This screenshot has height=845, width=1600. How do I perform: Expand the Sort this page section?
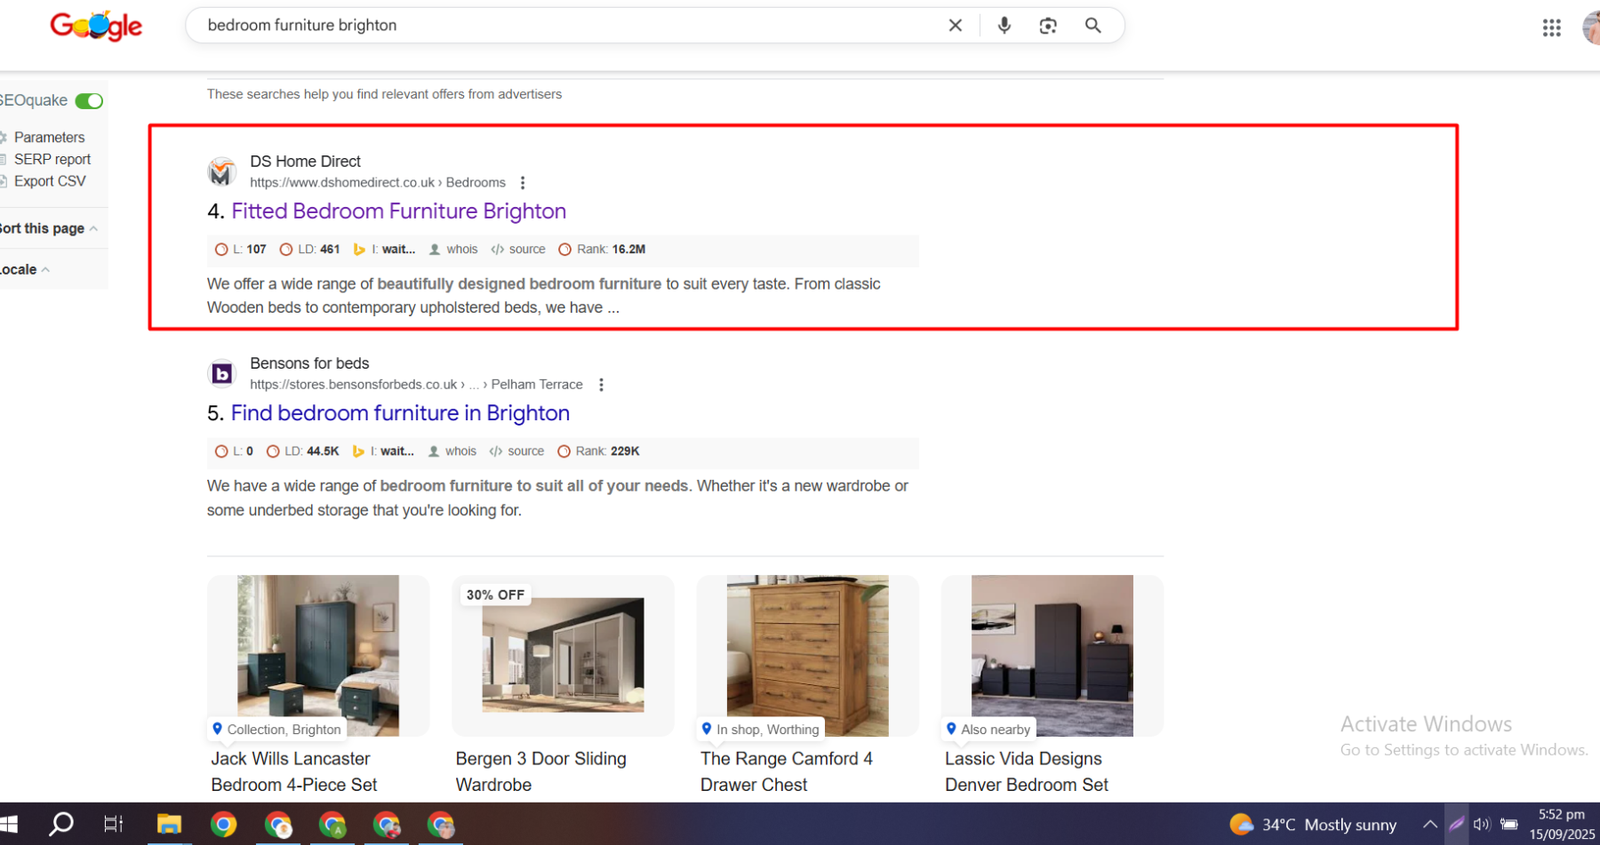[48, 229]
